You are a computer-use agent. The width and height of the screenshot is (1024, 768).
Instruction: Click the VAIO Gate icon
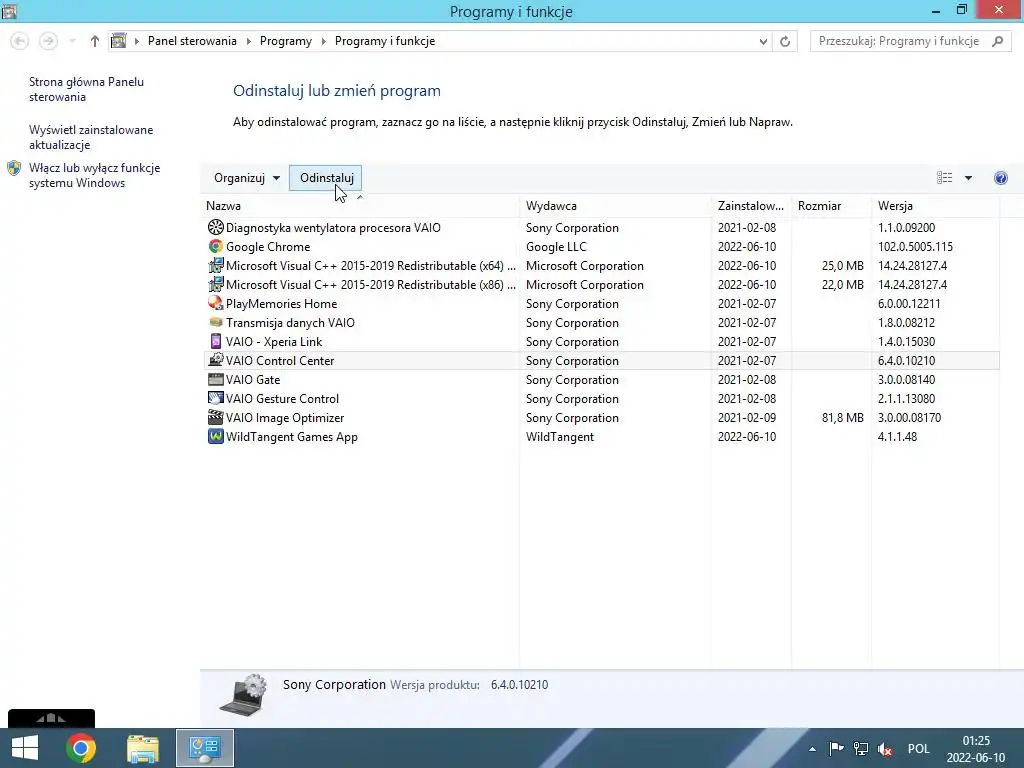point(216,379)
